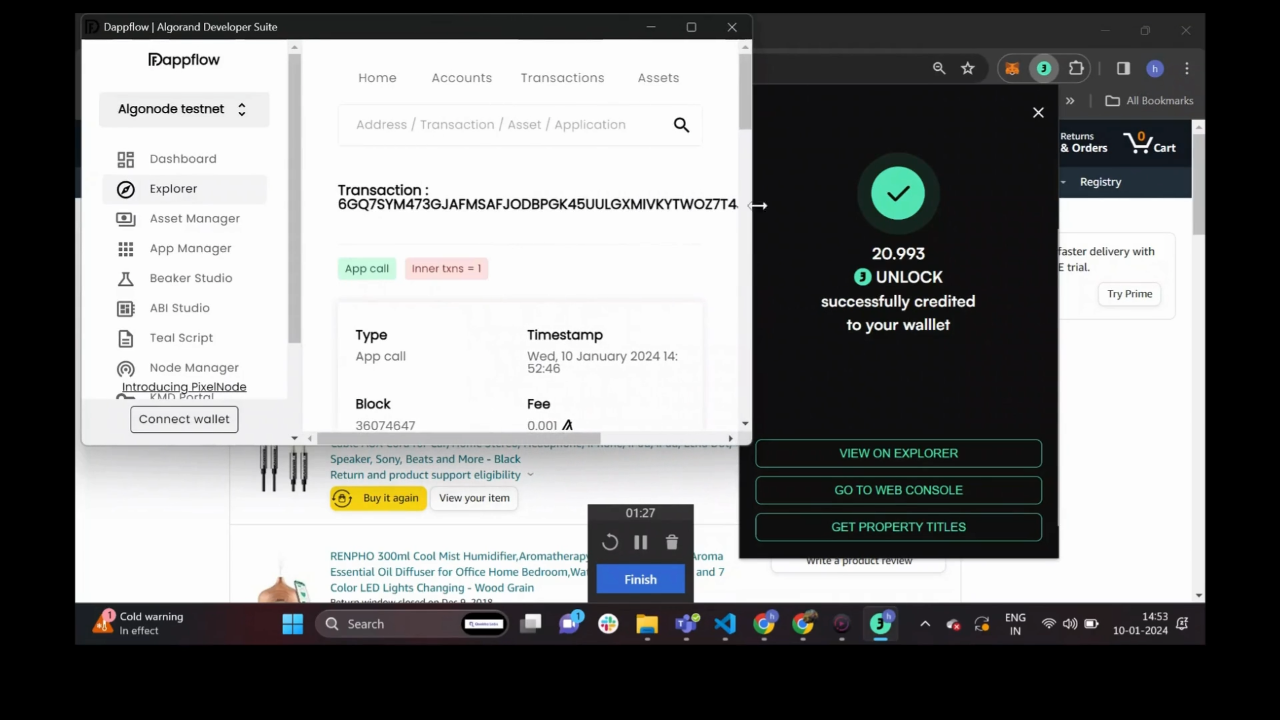The image size is (1280, 720).
Task: Switch to the Assets tab
Action: click(658, 78)
